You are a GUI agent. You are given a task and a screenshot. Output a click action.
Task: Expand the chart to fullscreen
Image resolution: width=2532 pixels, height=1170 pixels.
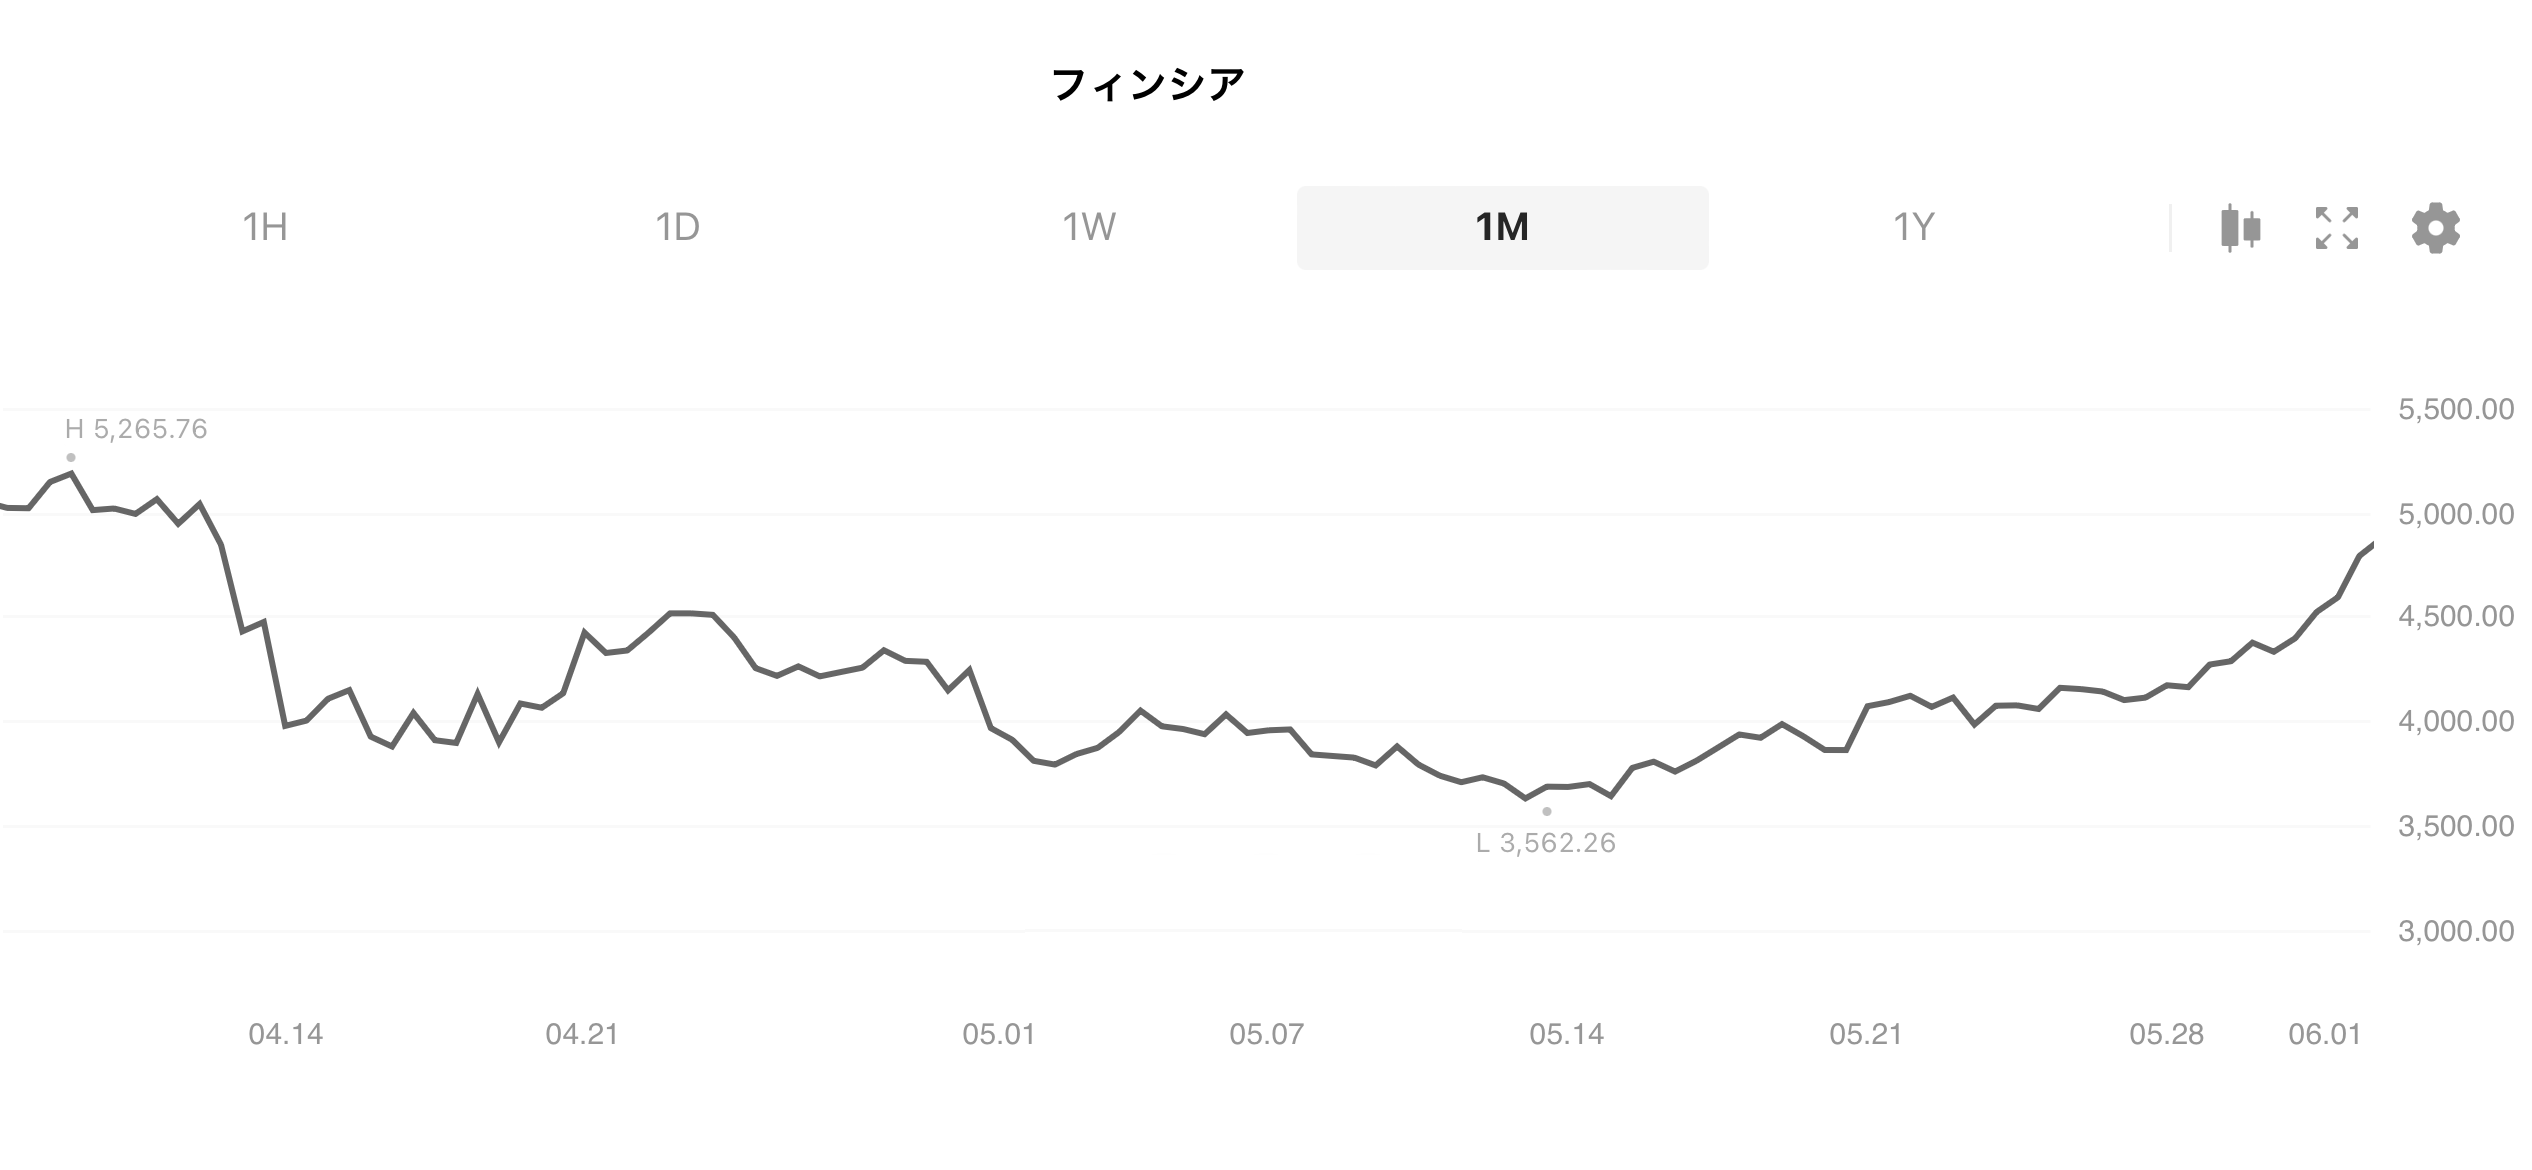tap(2335, 228)
